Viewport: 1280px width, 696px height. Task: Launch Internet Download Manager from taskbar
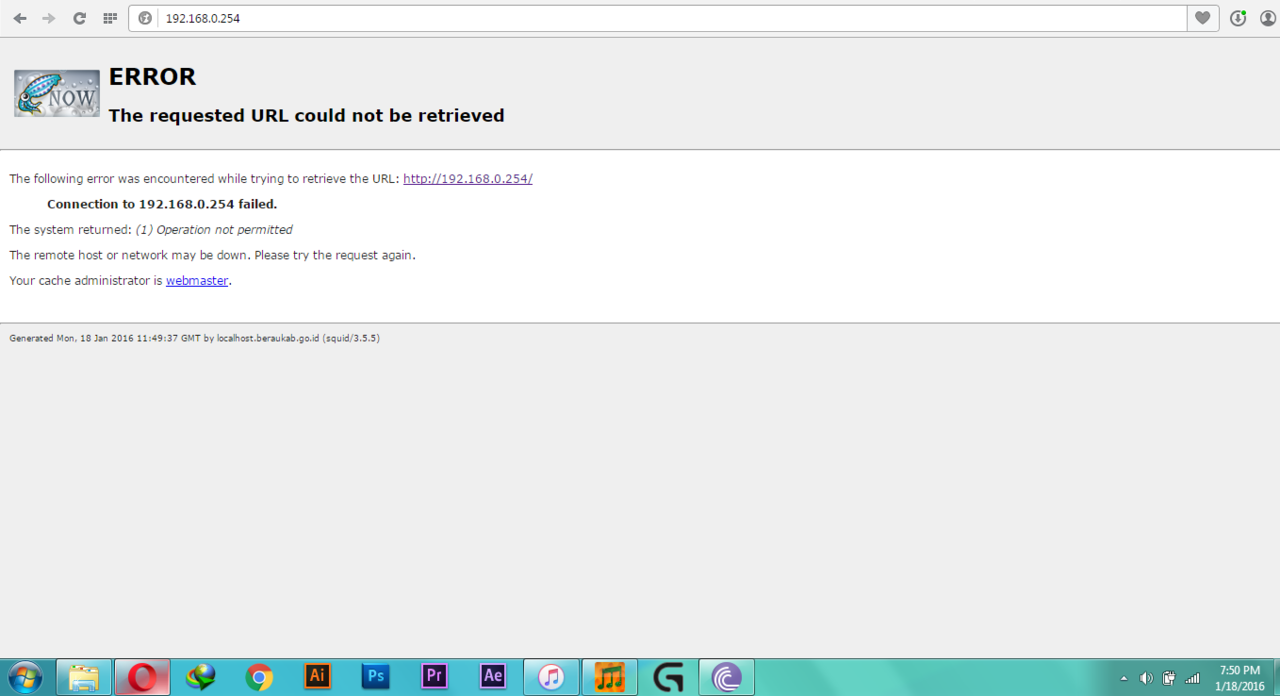coord(201,677)
